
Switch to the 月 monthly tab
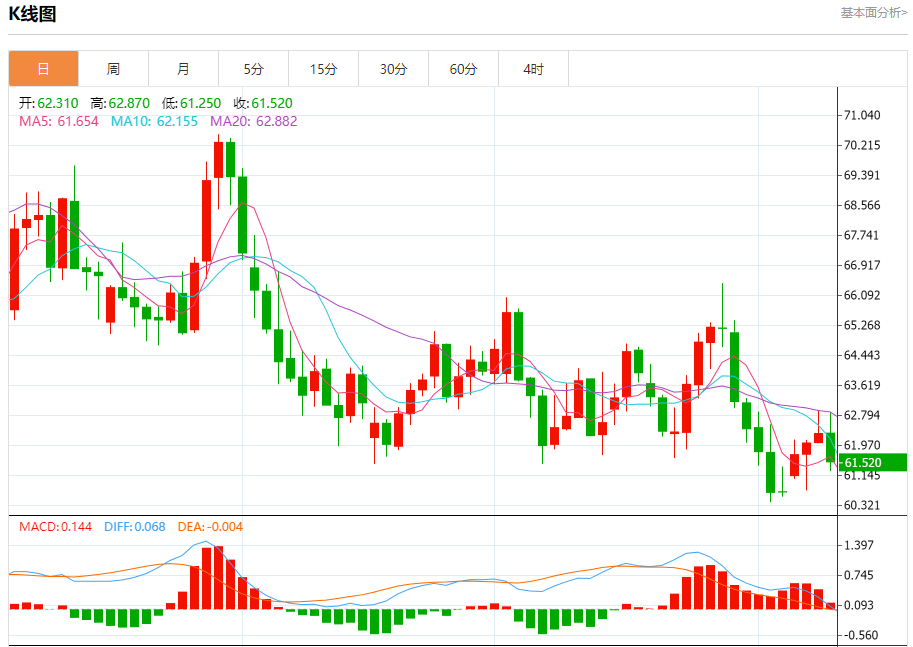coord(183,69)
